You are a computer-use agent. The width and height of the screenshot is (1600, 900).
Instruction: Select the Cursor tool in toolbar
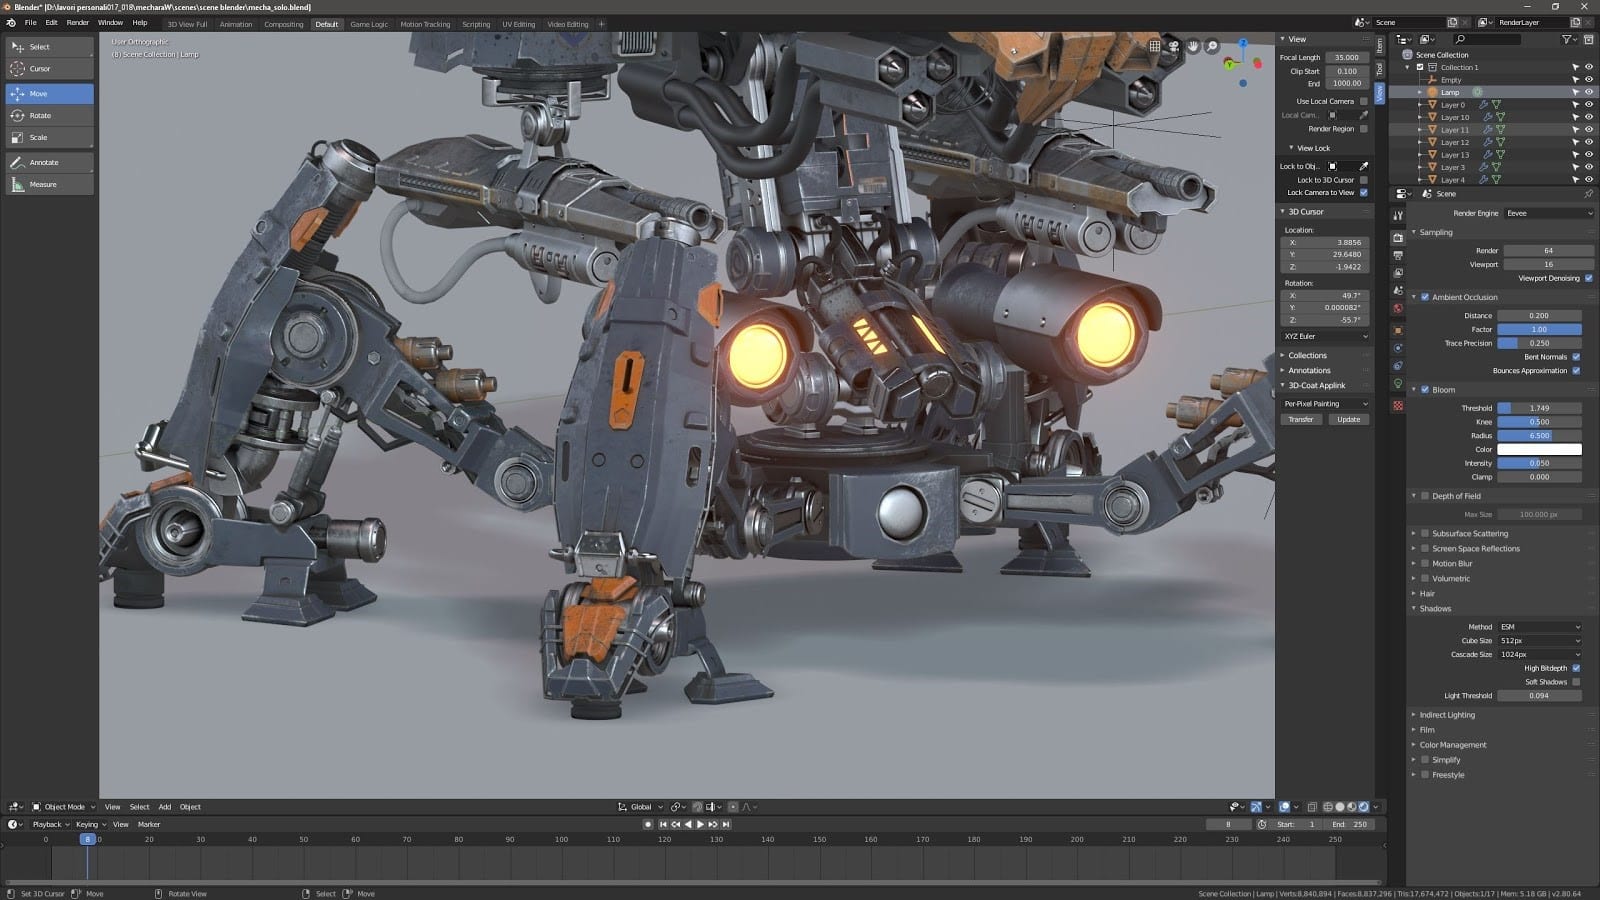click(x=50, y=69)
